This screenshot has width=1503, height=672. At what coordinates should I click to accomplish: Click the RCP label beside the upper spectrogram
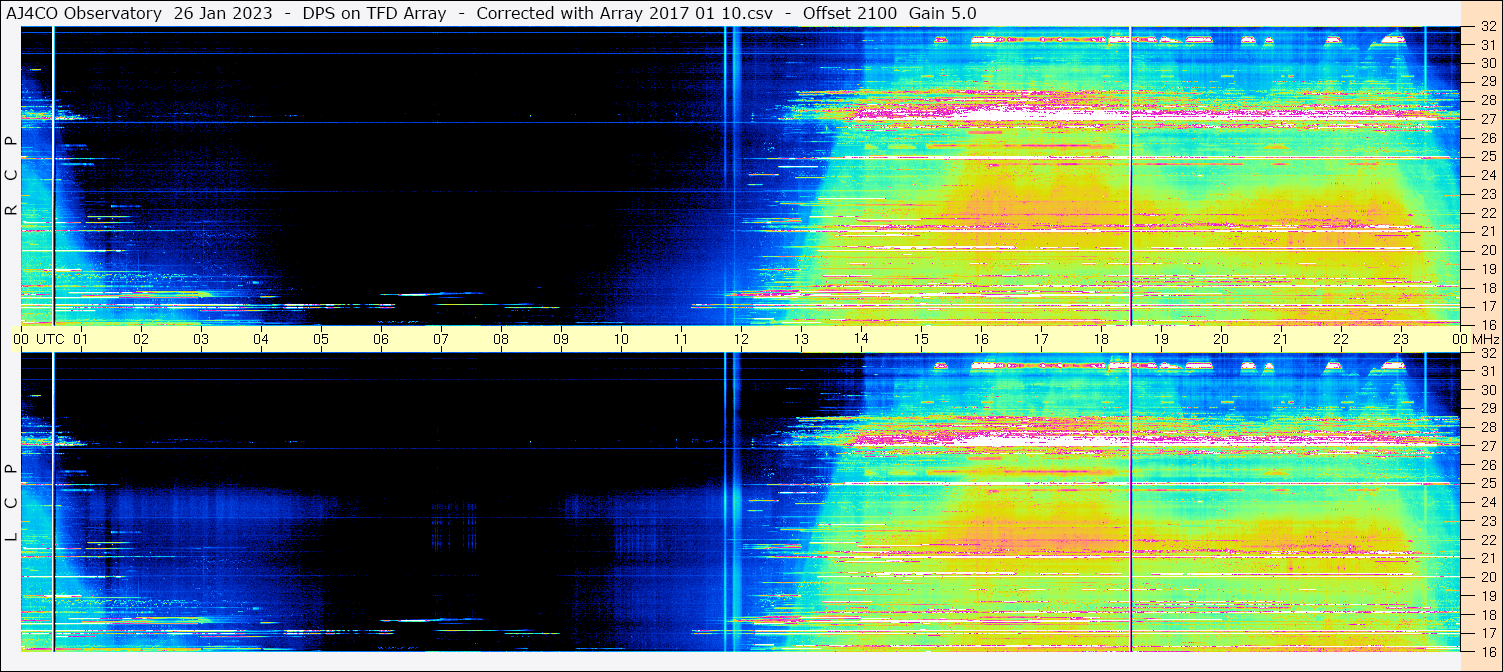11,176
